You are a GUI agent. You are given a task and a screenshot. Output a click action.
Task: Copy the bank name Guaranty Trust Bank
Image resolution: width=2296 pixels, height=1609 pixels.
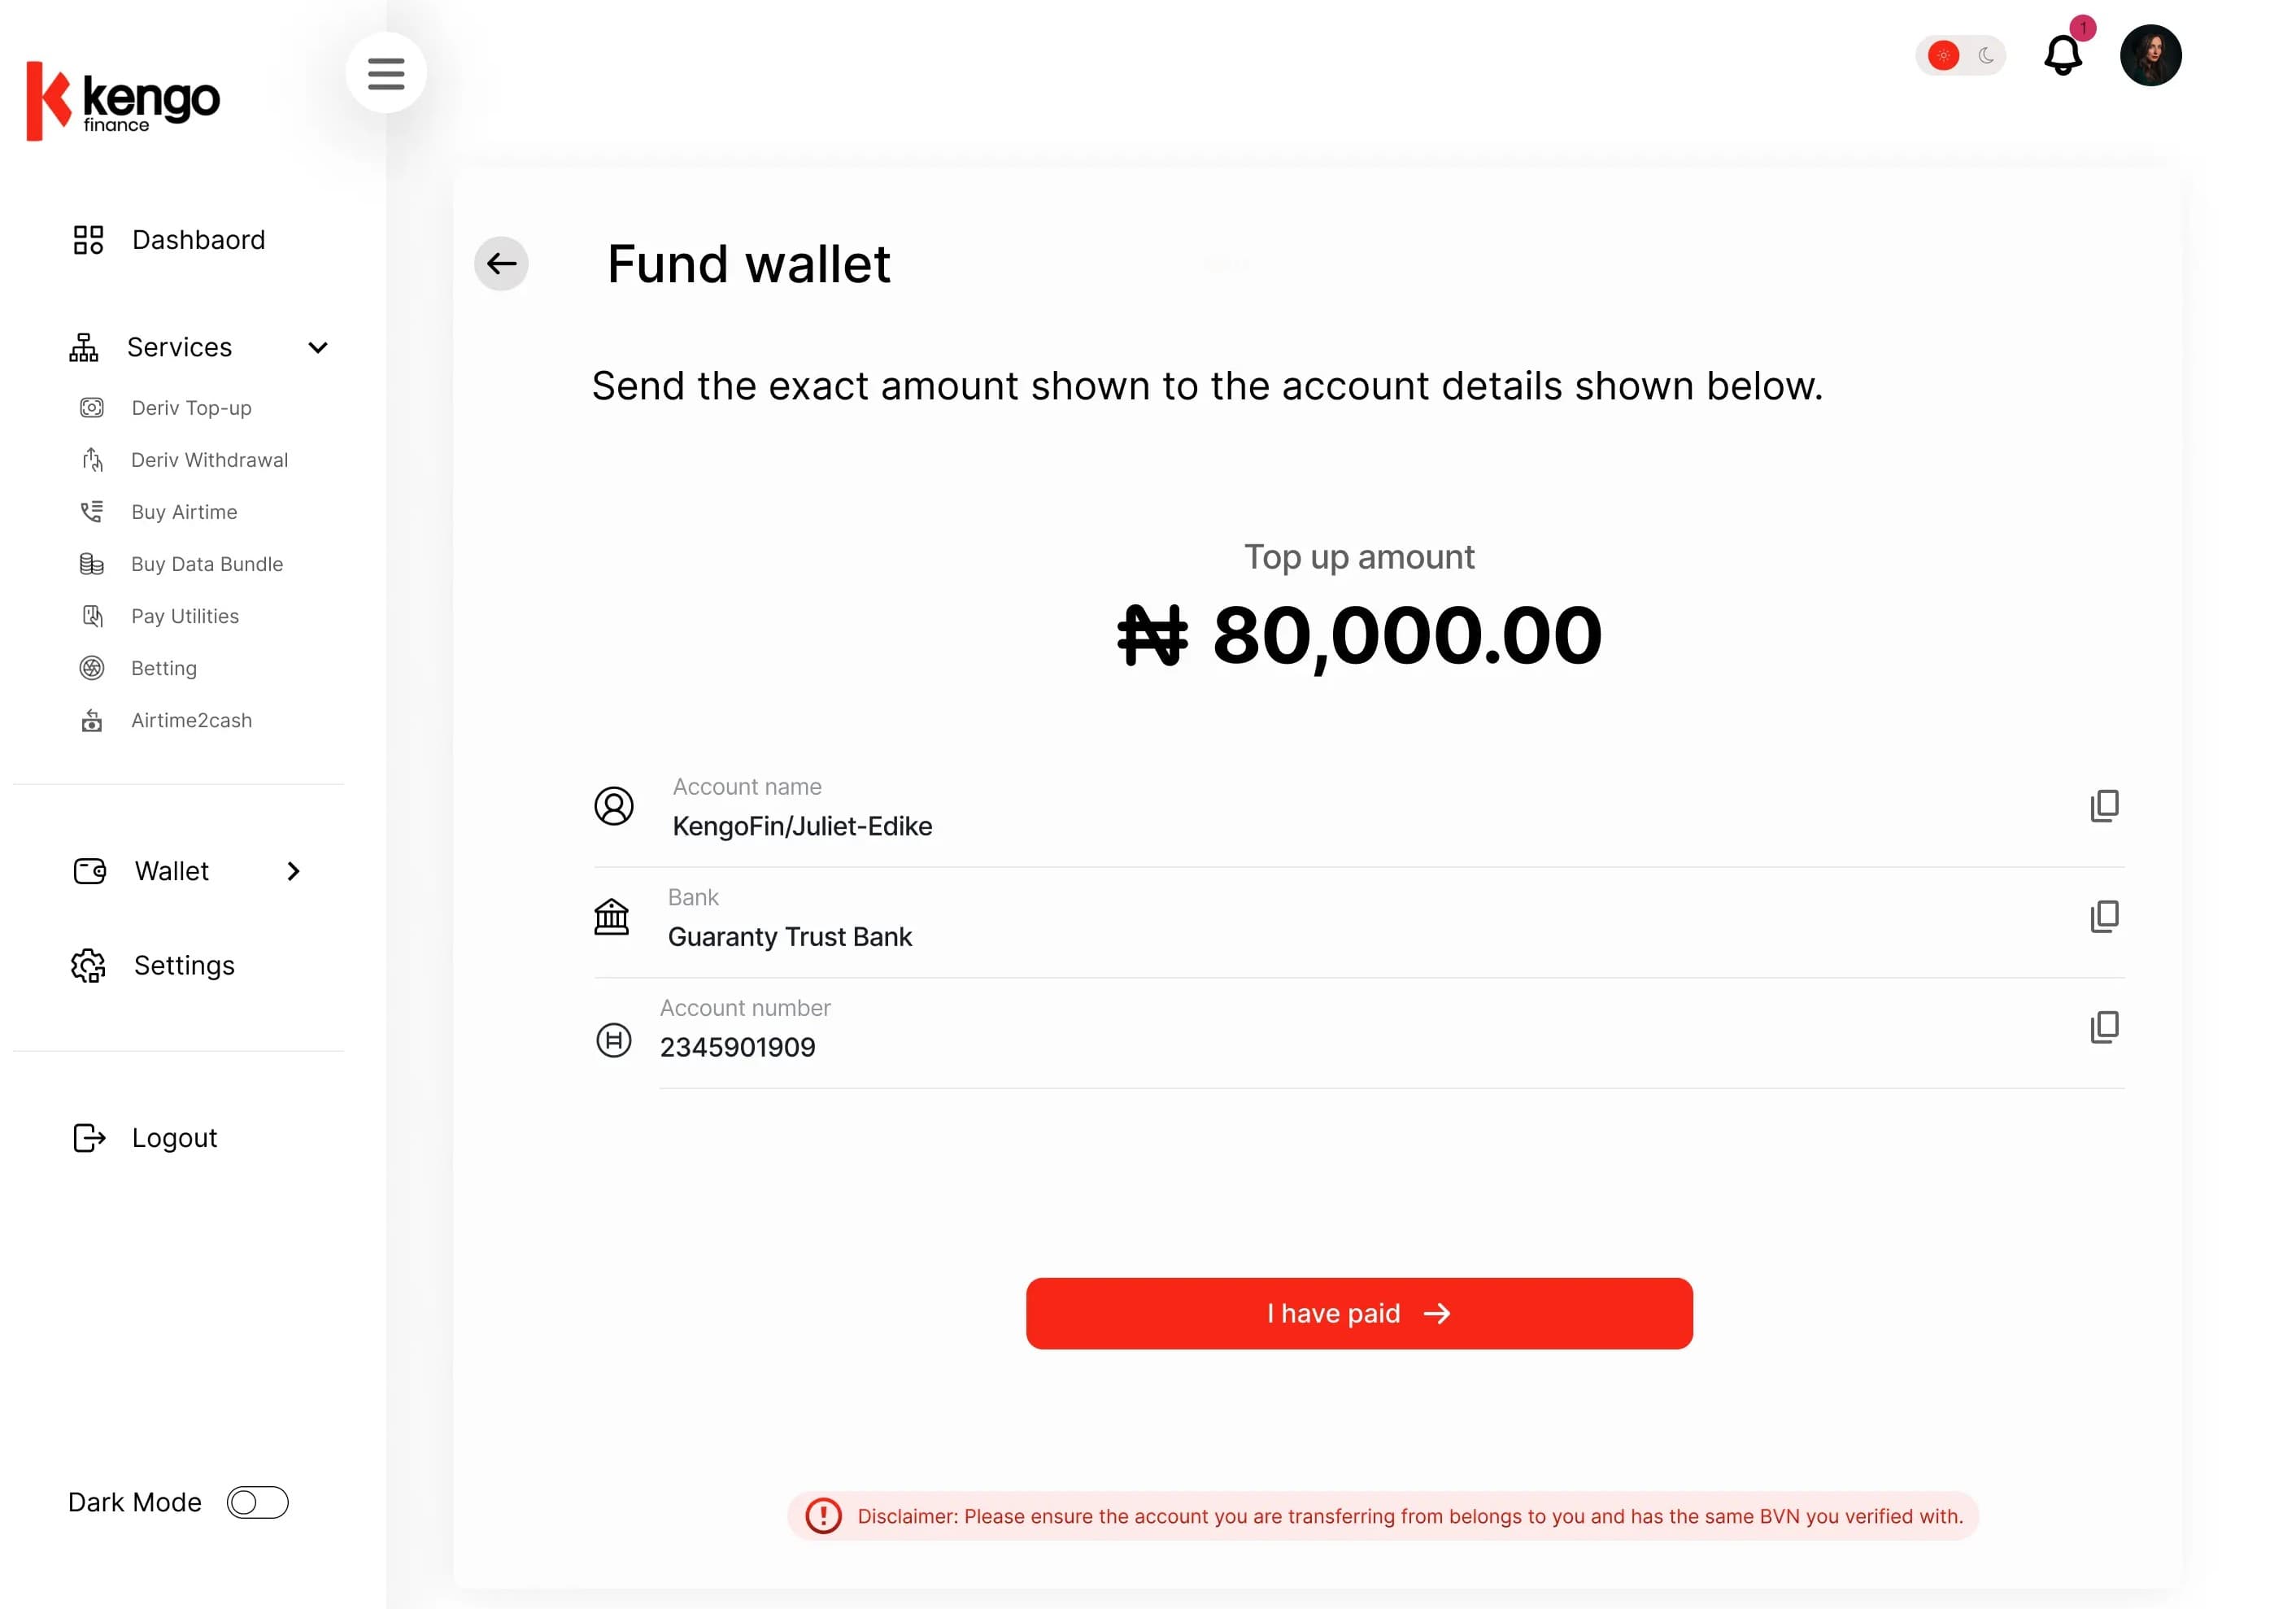pos(2104,916)
